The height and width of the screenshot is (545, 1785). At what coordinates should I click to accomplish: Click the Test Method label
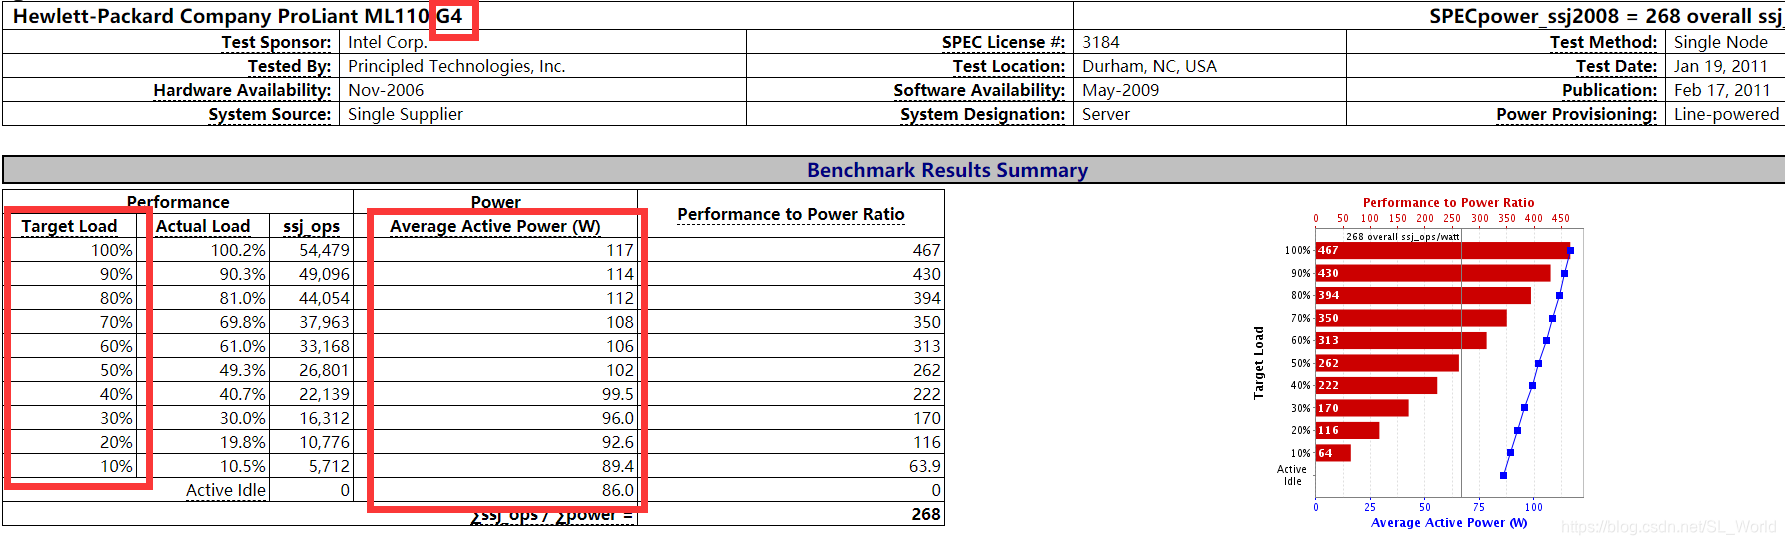coord(1604,42)
